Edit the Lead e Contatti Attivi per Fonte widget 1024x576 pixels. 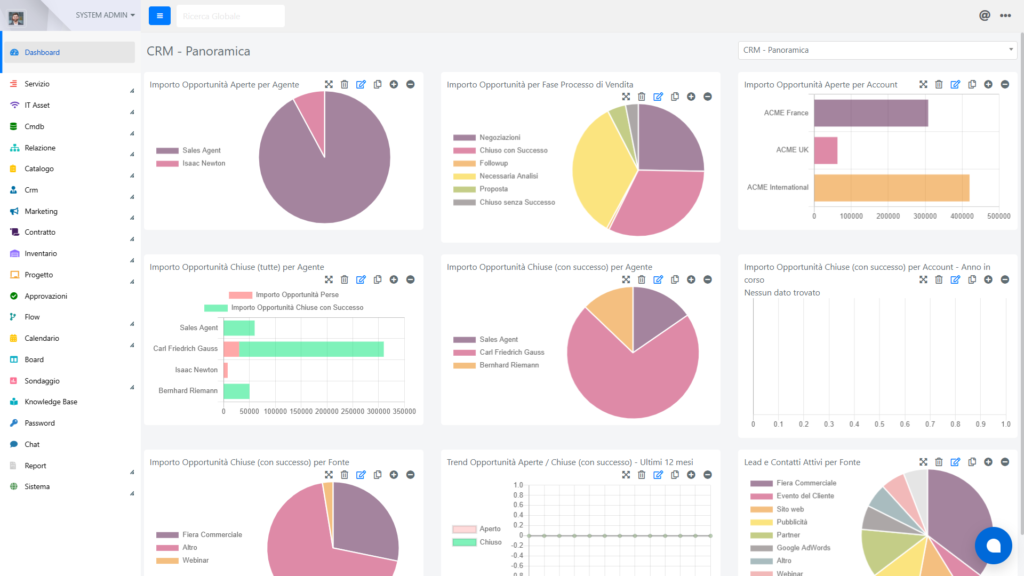(x=955, y=462)
